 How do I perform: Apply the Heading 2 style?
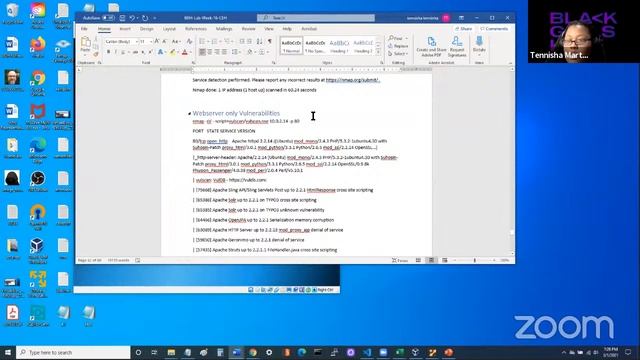coord(363,46)
